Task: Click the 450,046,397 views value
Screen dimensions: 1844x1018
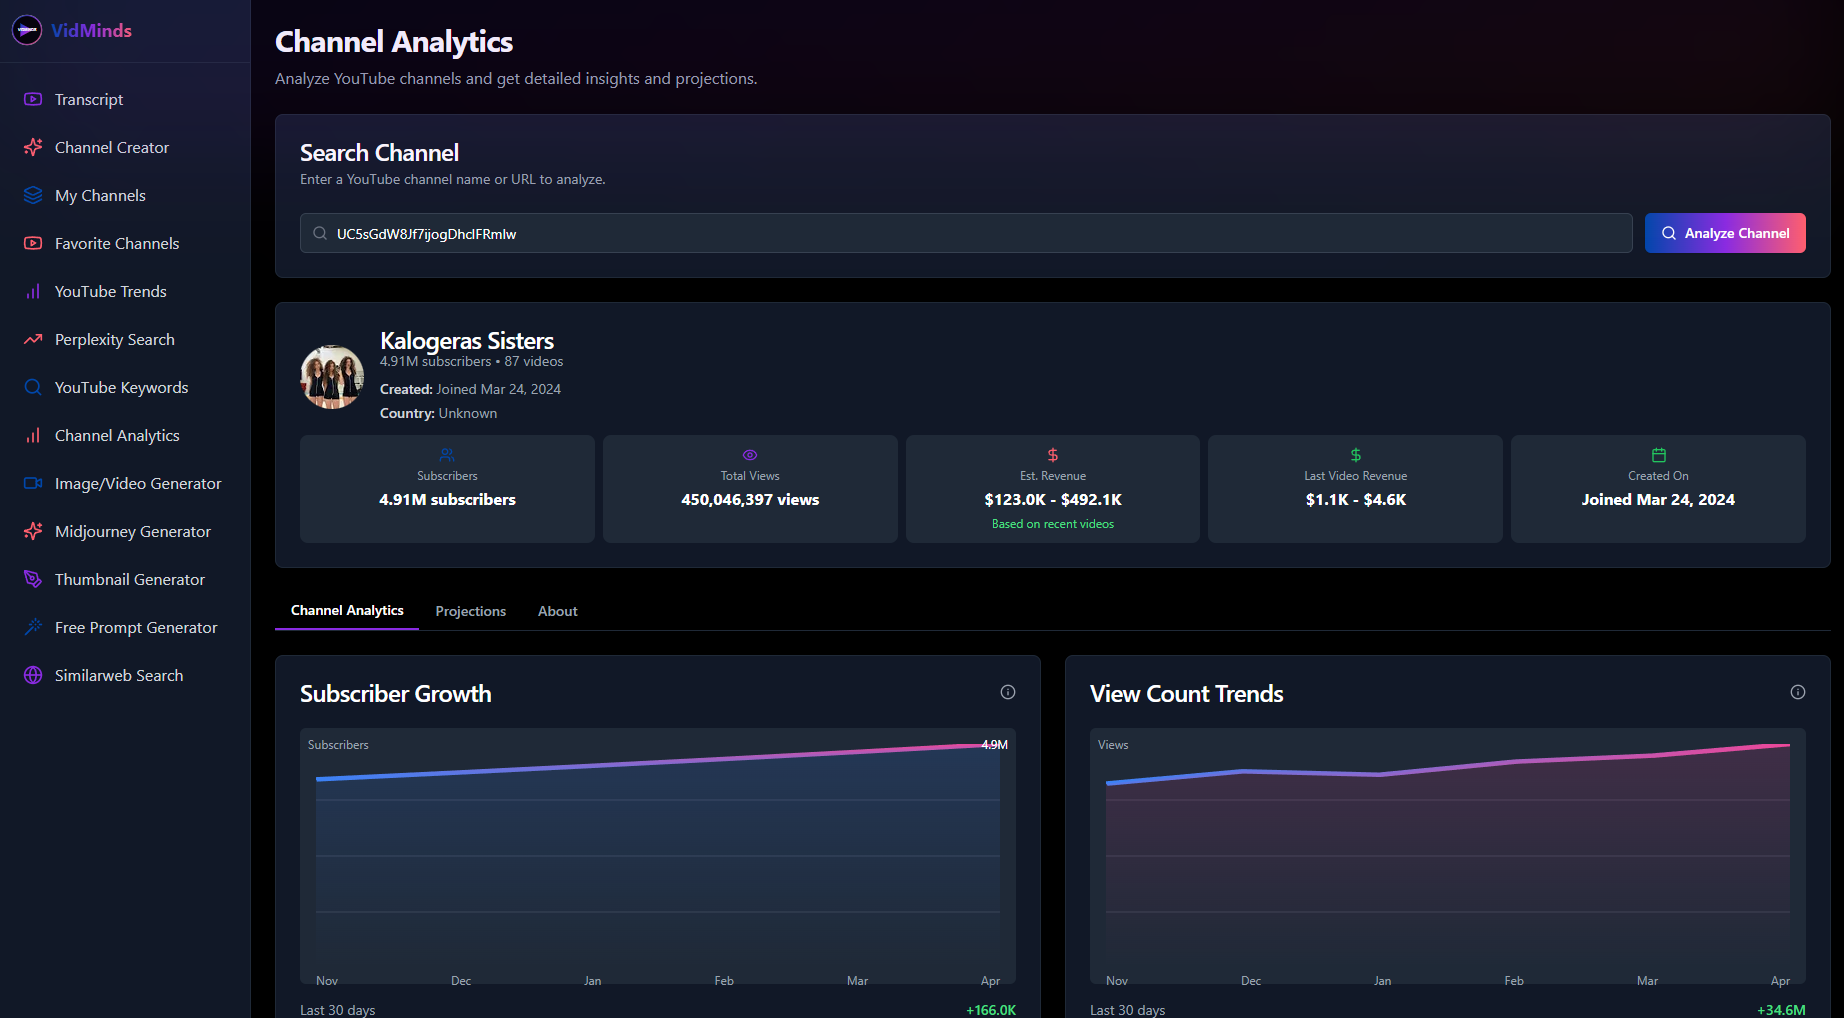Action: (750, 499)
